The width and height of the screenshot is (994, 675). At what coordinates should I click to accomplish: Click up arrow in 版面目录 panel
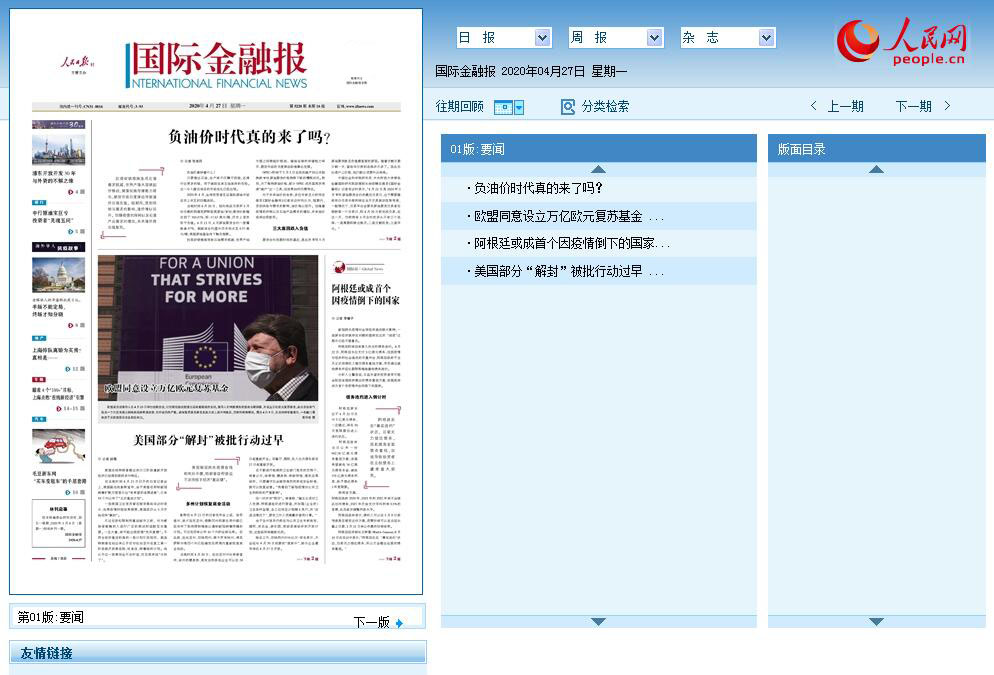coord(876,170)
